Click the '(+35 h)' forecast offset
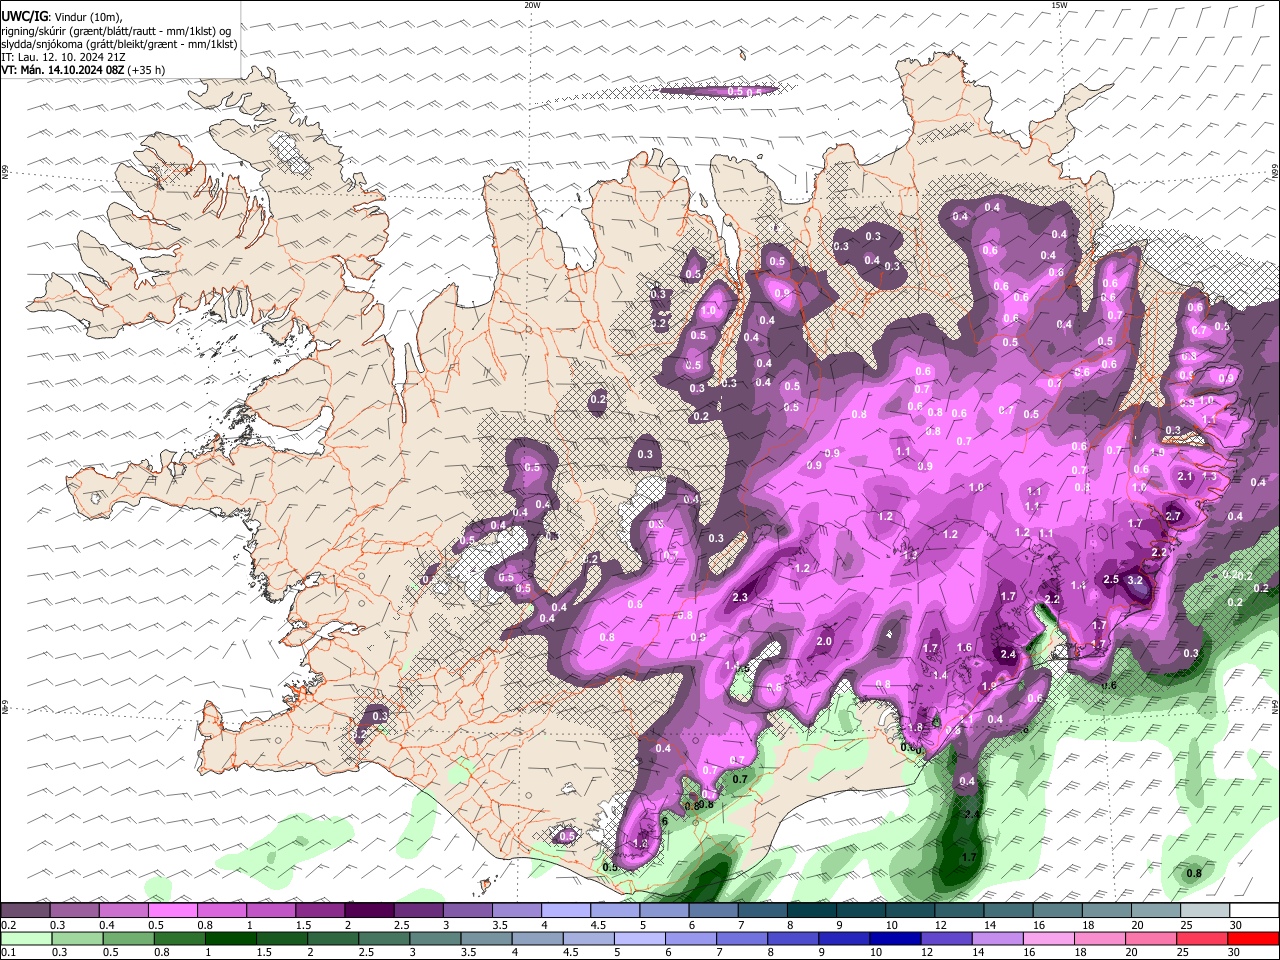The image size is (1280, 960). pyautogui.click(x=147, y=70)
